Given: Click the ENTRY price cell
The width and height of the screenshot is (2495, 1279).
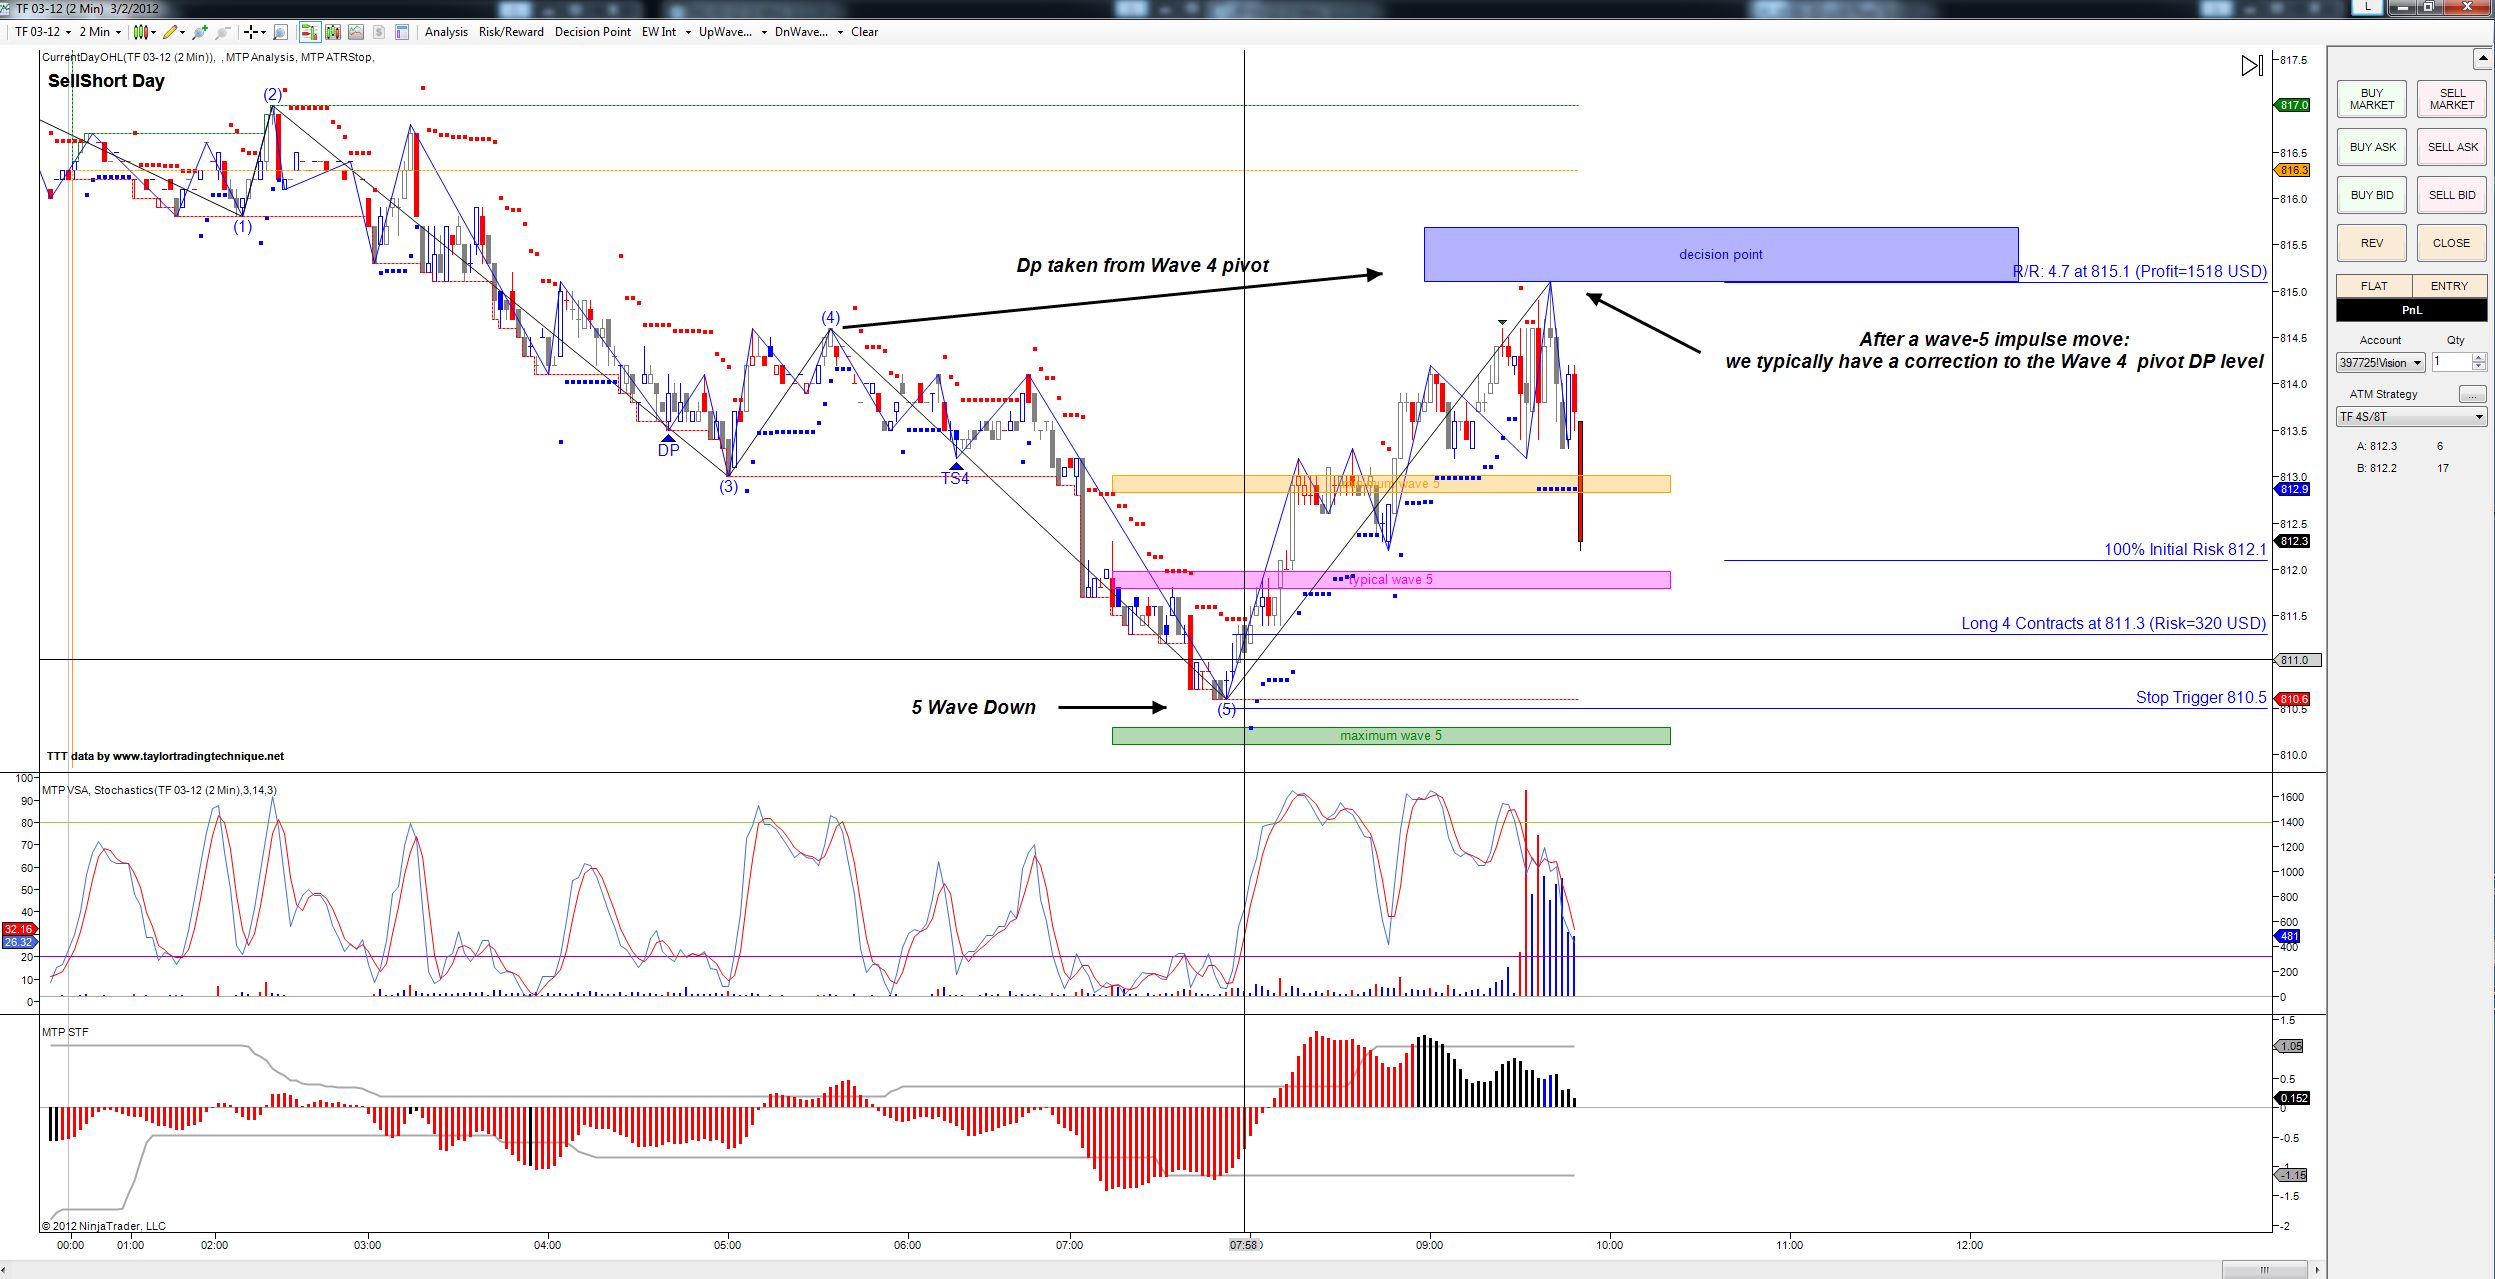Looking at the screenshot, I should [x=2449, y=286].
